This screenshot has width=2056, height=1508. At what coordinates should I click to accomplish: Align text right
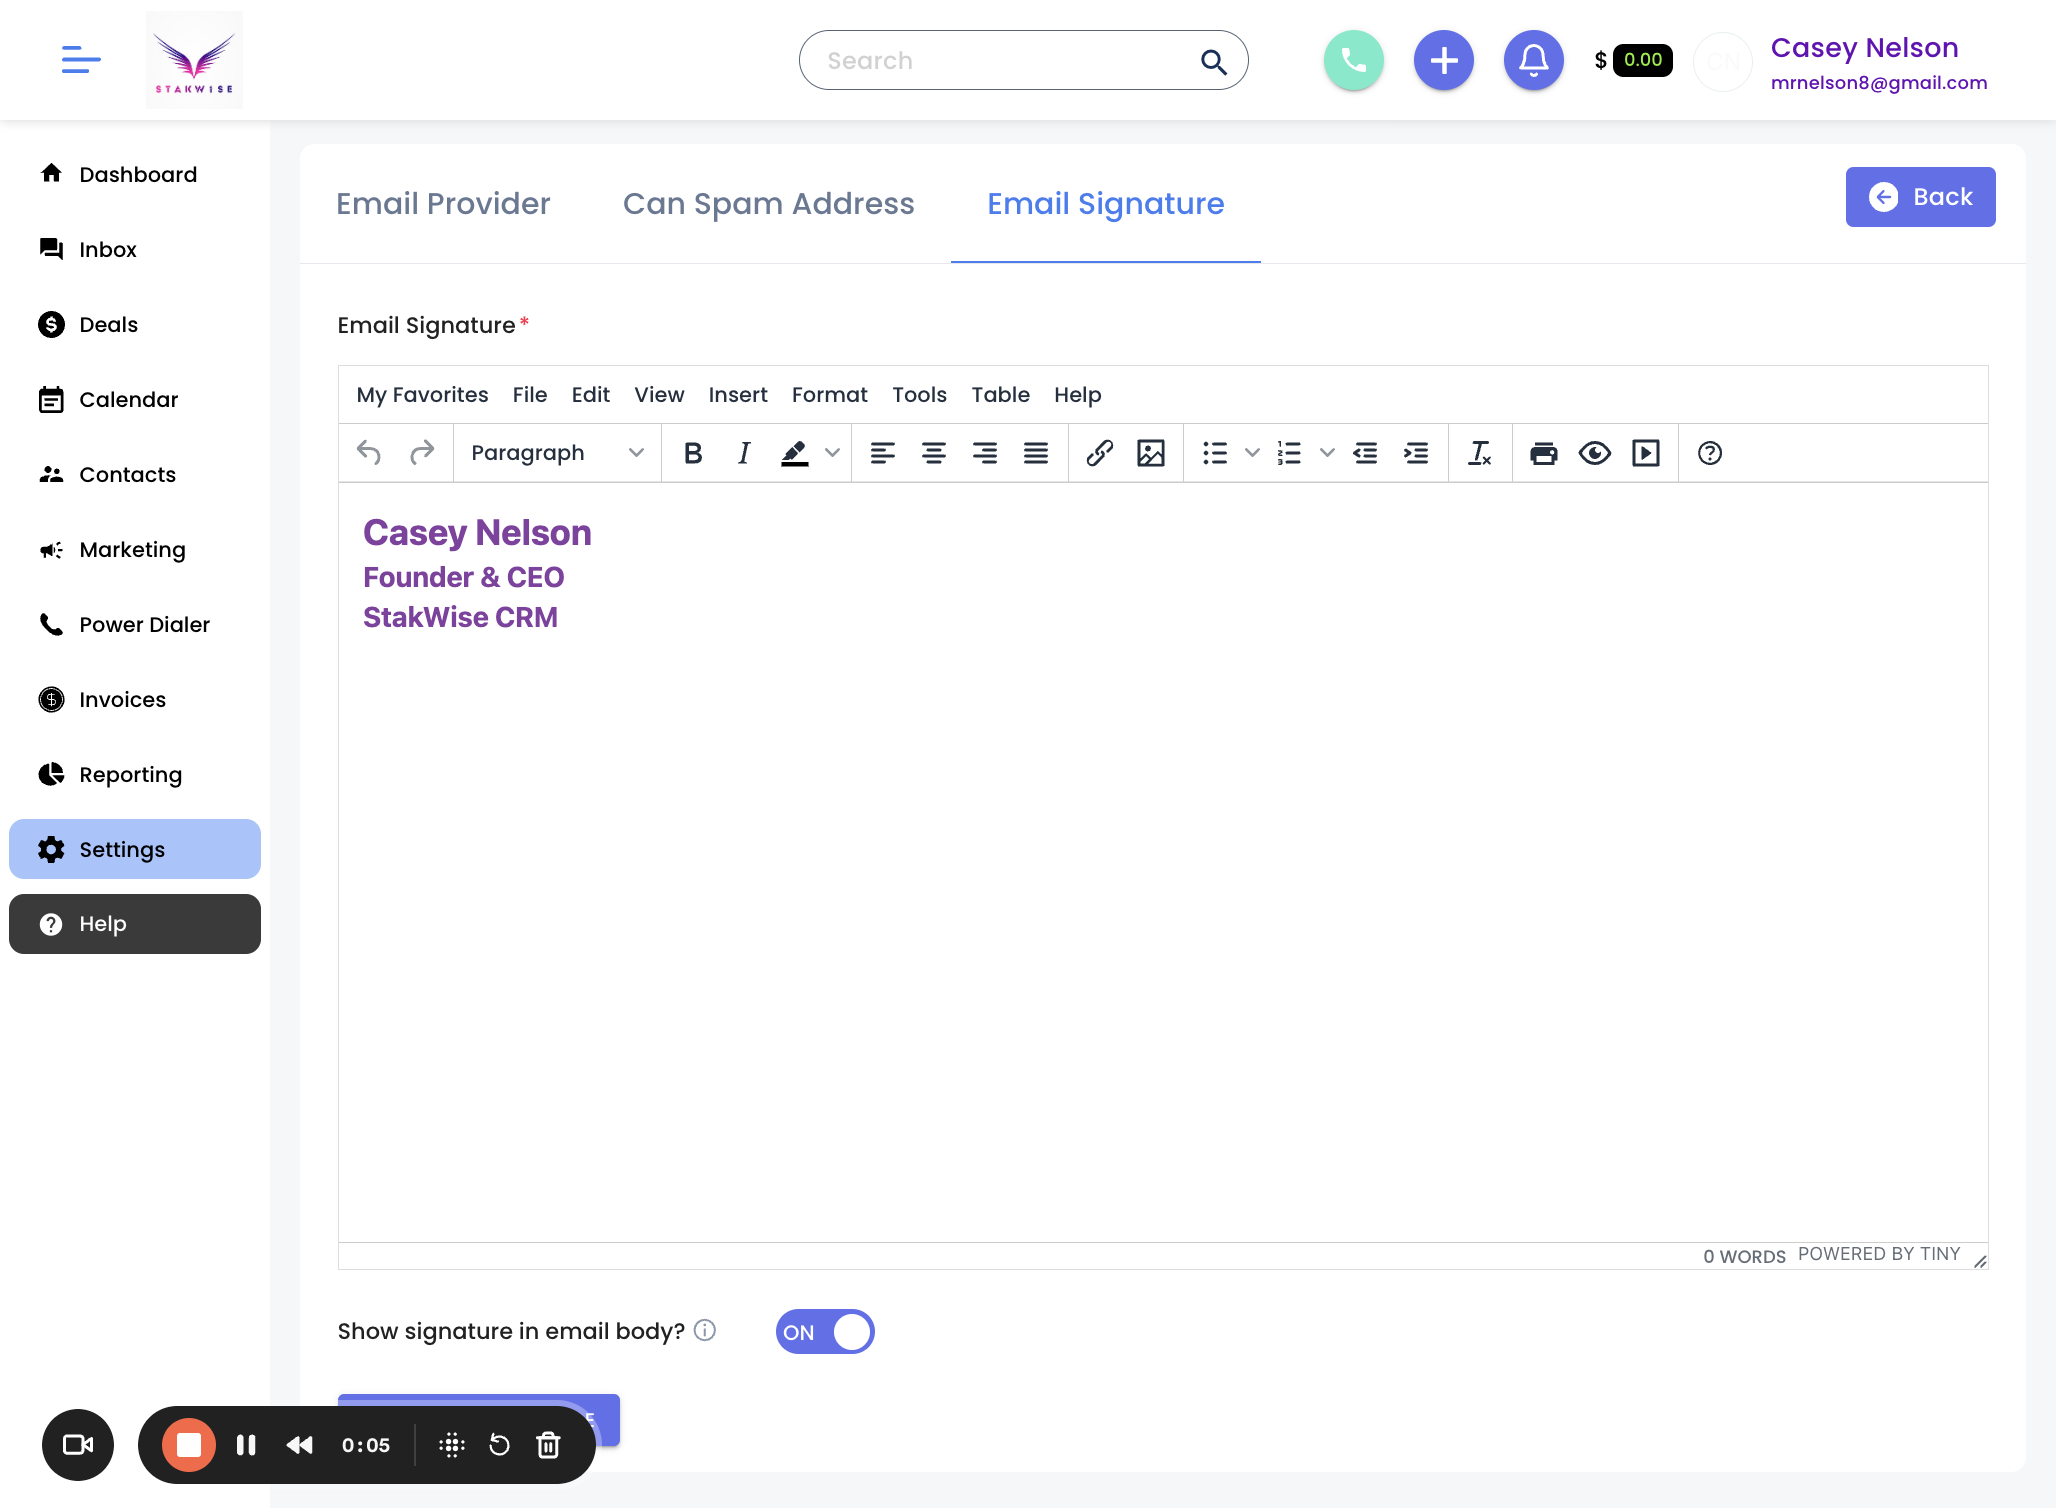coord(985,453)
